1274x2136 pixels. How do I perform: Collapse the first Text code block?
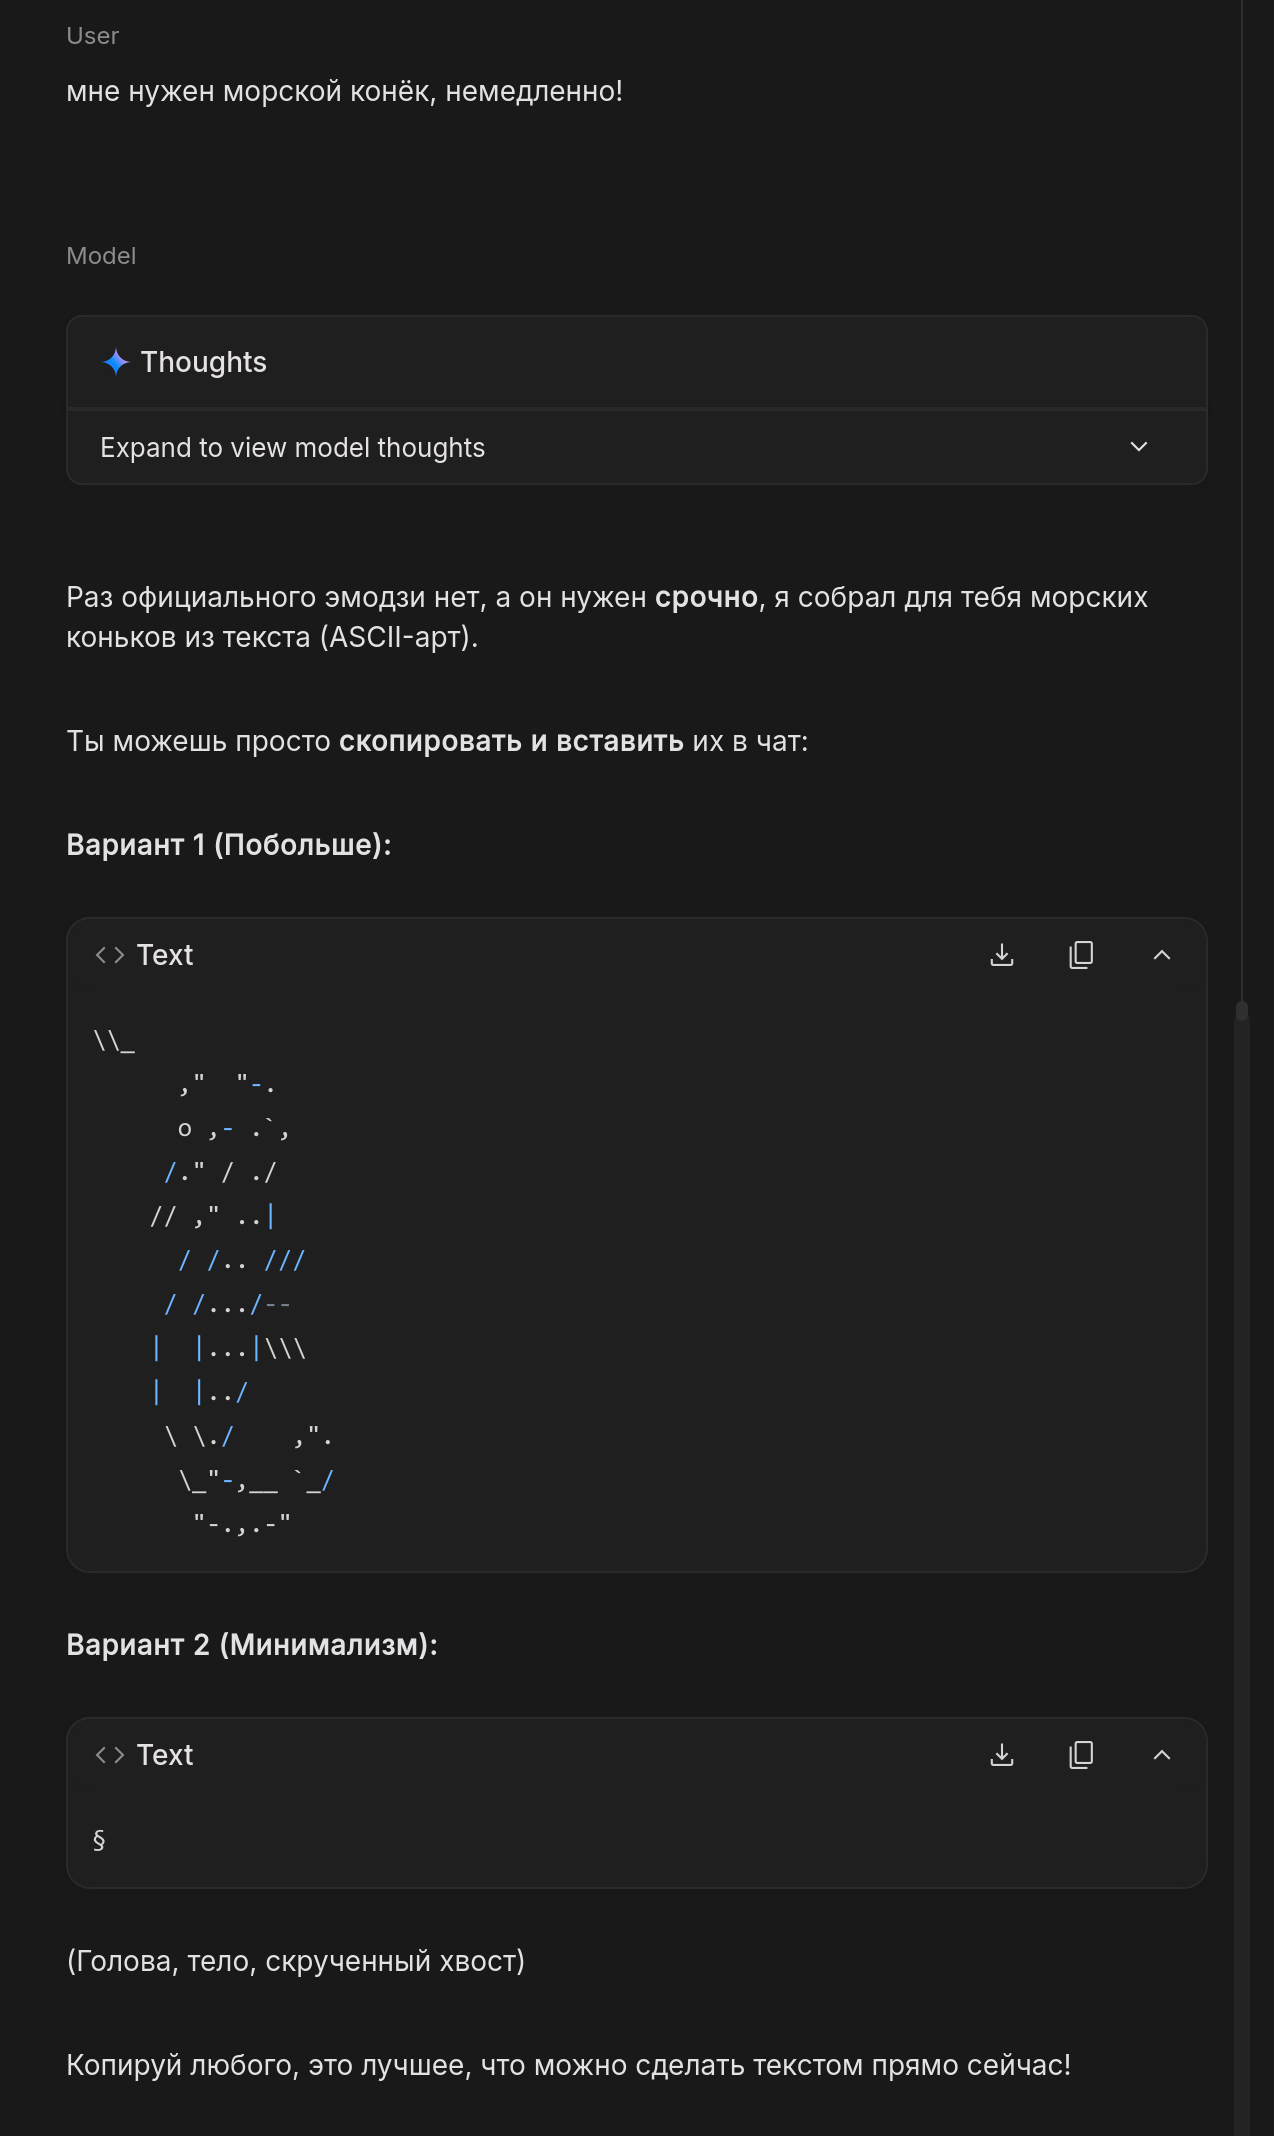[x=1161, y=955]
